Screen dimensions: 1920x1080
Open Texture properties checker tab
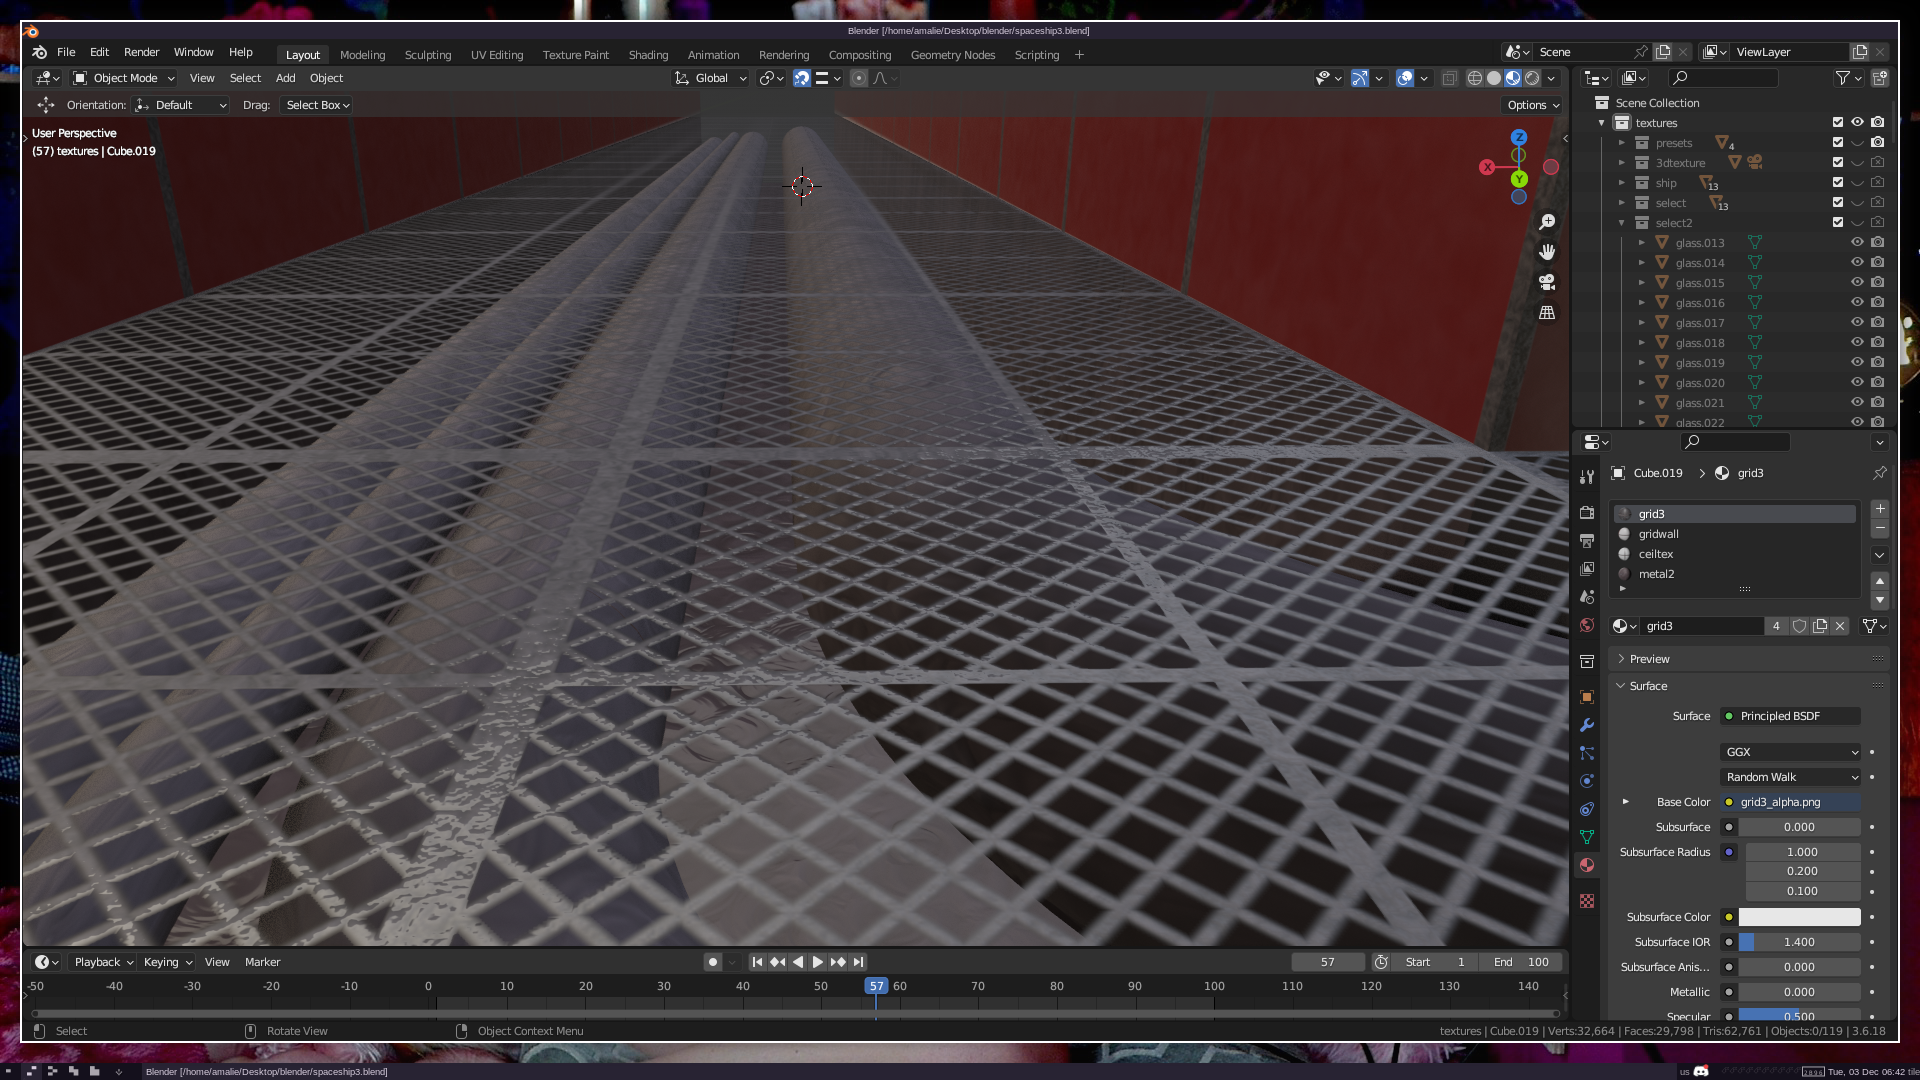click(1587, 901)
